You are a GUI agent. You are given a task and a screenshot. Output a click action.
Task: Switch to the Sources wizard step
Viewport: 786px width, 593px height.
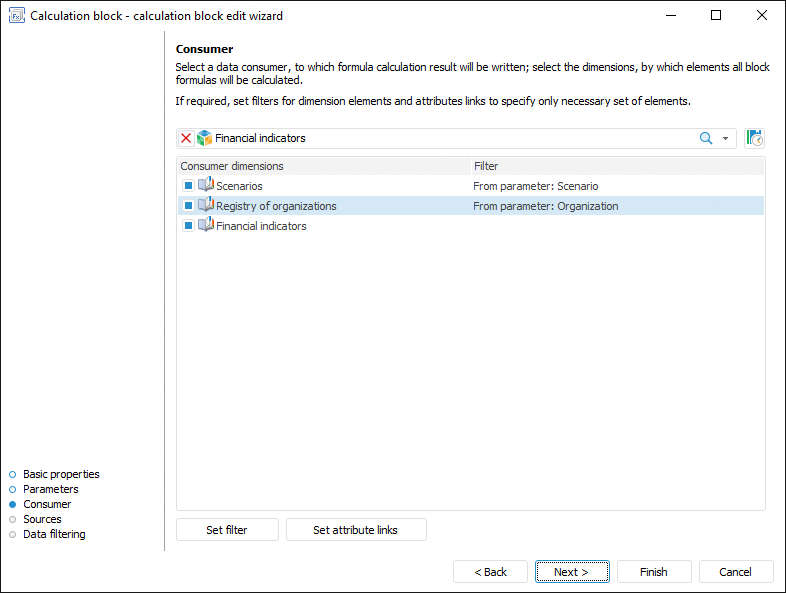coord(42,519)
